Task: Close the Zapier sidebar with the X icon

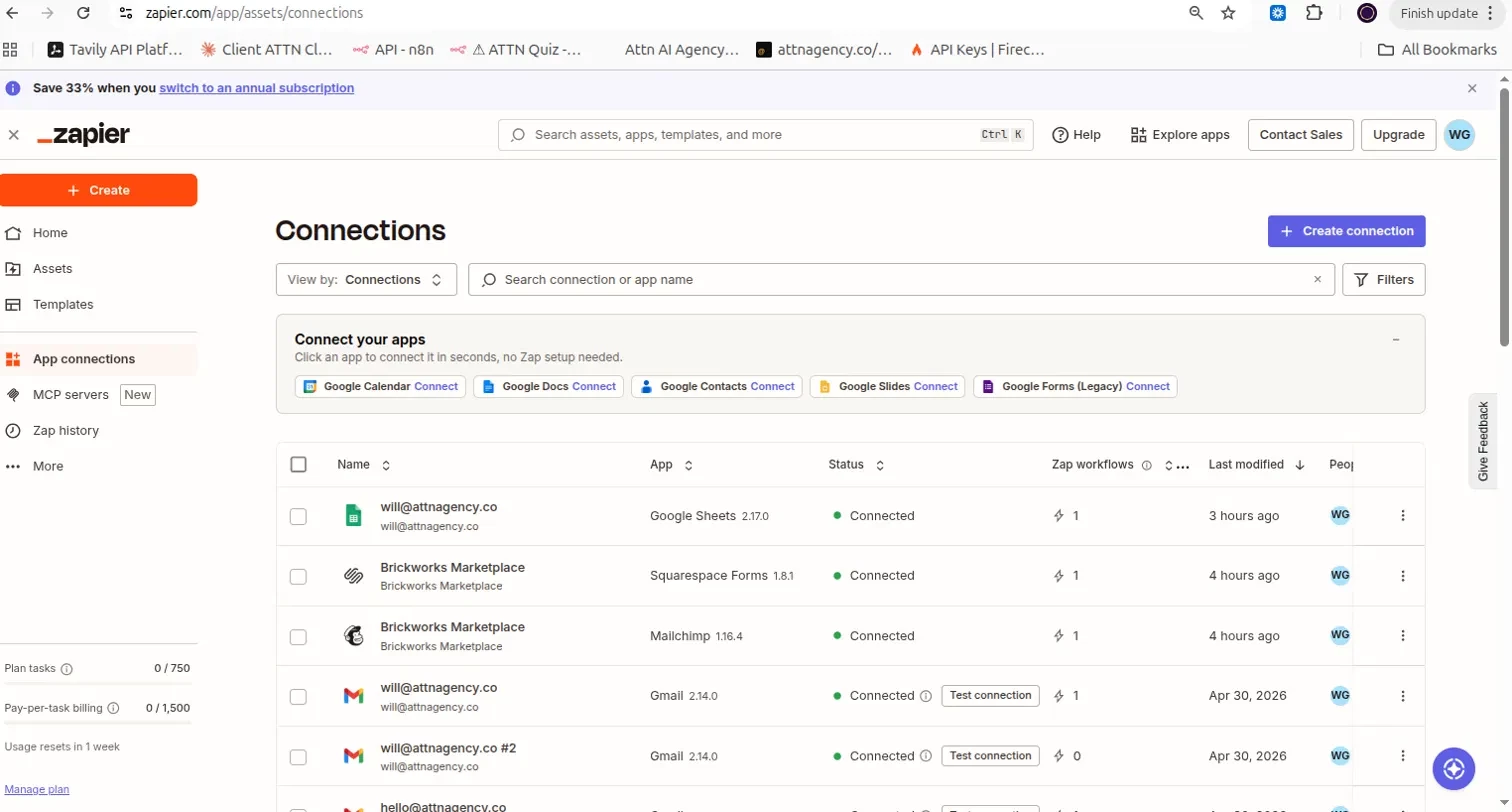Action: click(14, 135)
